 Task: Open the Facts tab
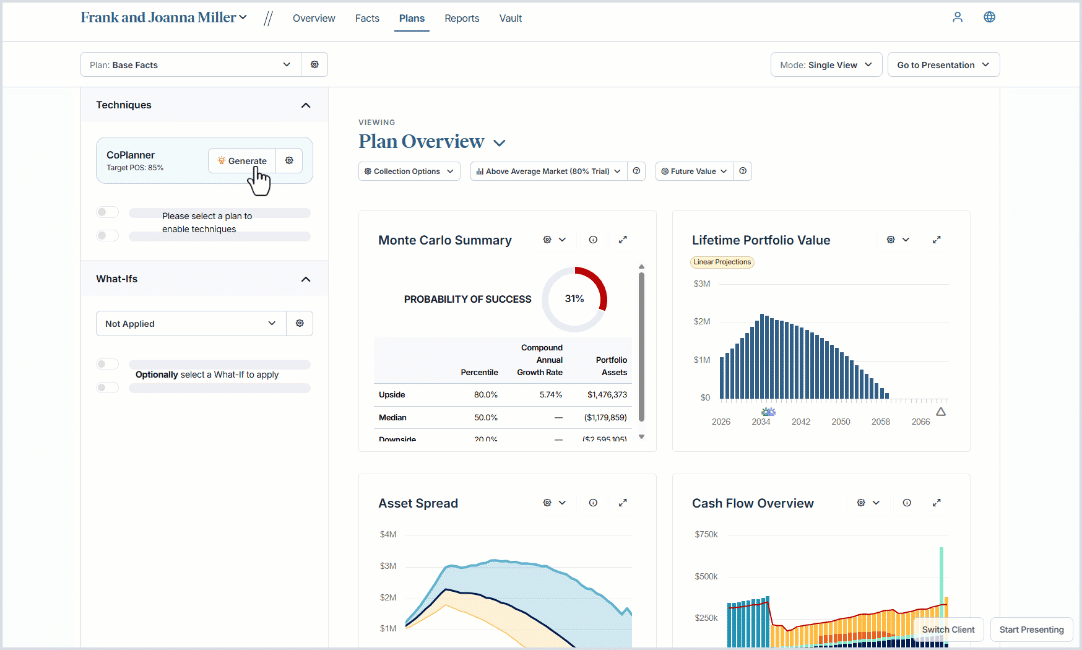coord(367,18)
